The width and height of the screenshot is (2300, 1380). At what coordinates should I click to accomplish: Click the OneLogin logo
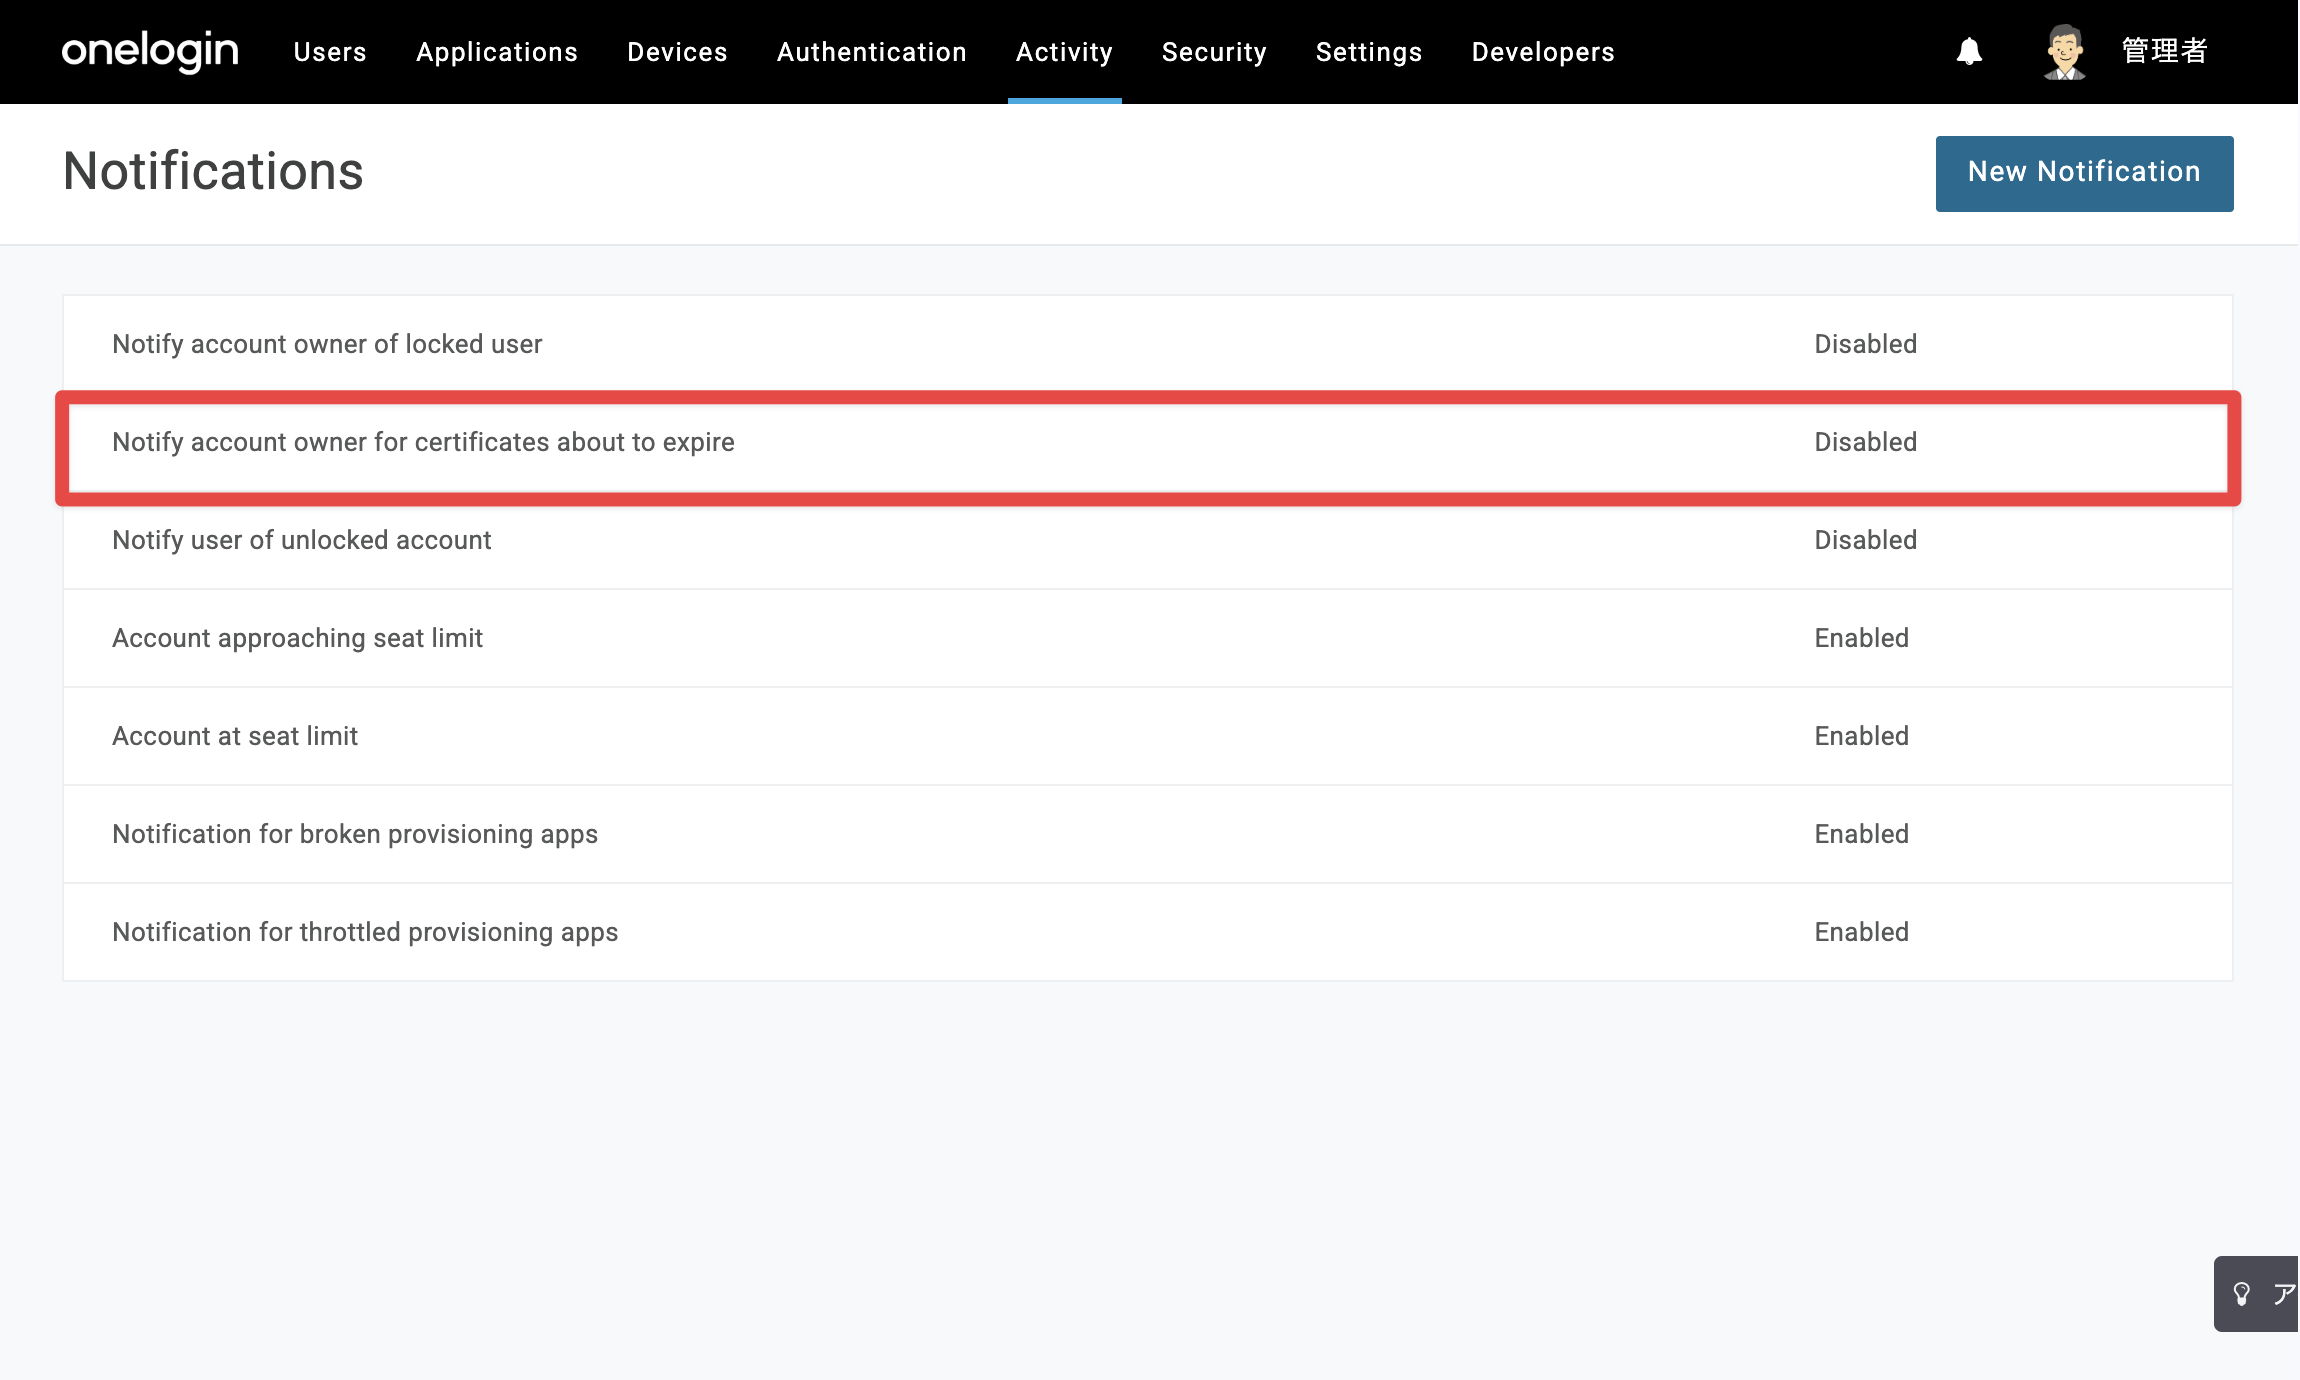click(x=150, y=51)
